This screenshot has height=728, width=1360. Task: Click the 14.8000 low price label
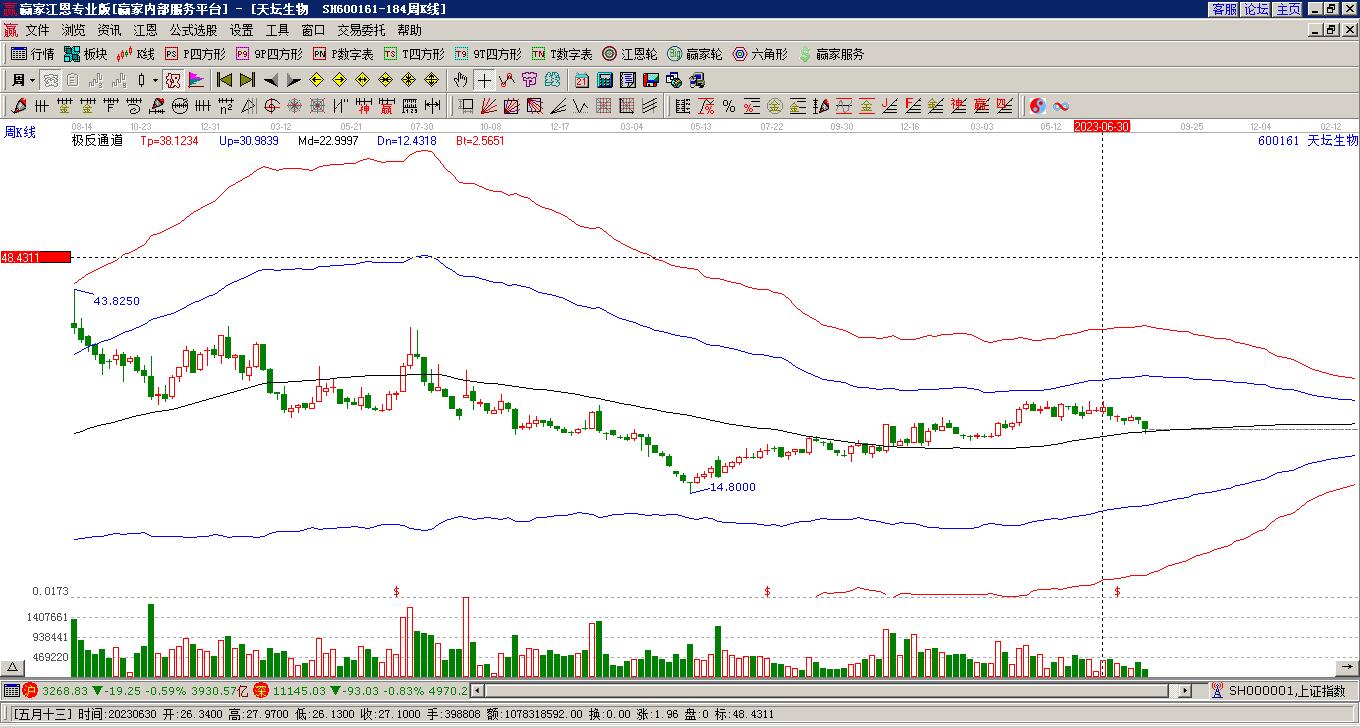(x=732, y=487)
